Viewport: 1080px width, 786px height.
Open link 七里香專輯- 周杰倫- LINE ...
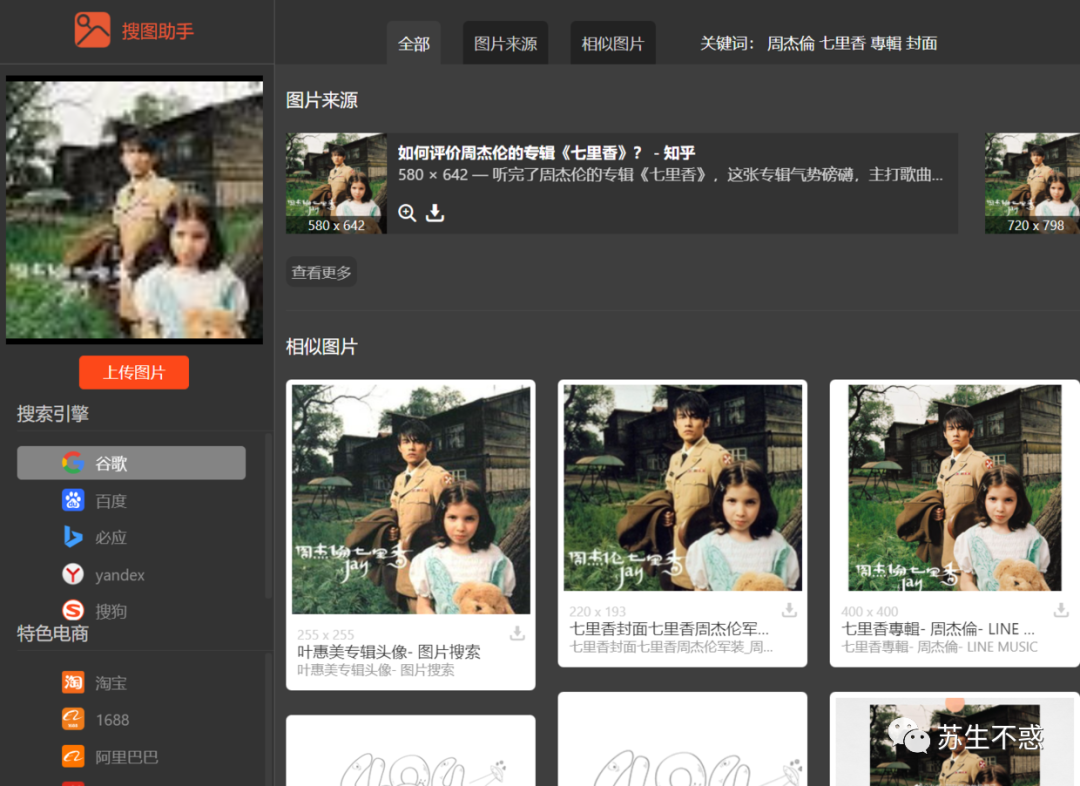click(x=937, y=628)
